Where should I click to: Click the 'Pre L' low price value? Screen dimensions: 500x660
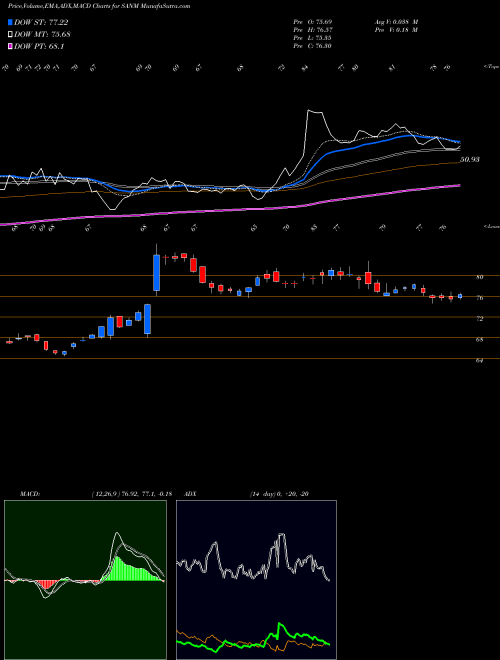[313, 38]
